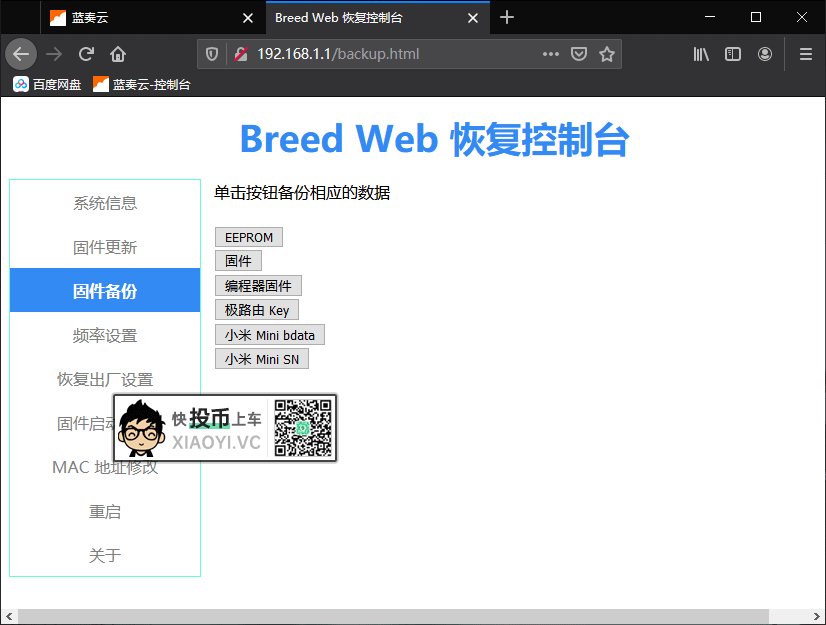Back up the 极路由 Key data

[x=257, y=310]
